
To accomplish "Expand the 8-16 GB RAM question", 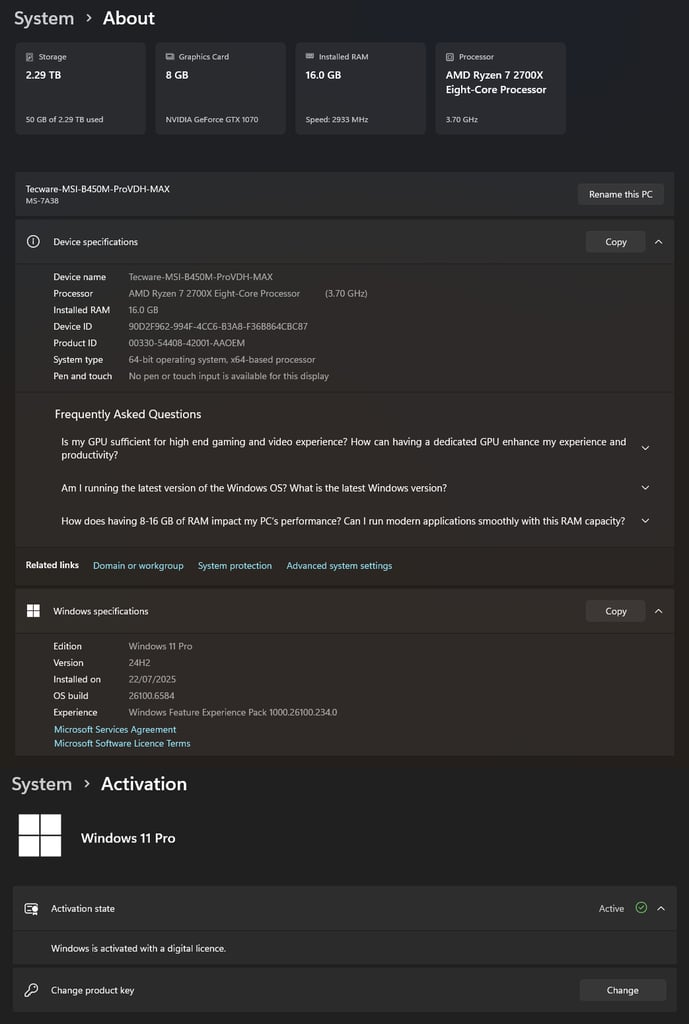I will 645,521.
